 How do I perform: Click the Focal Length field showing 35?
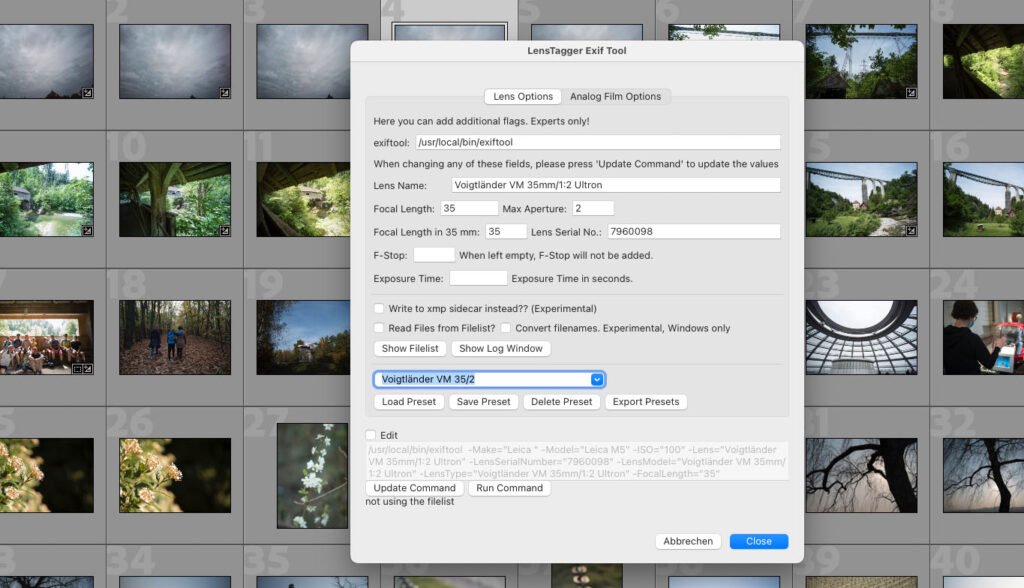(x=469, y=208)
